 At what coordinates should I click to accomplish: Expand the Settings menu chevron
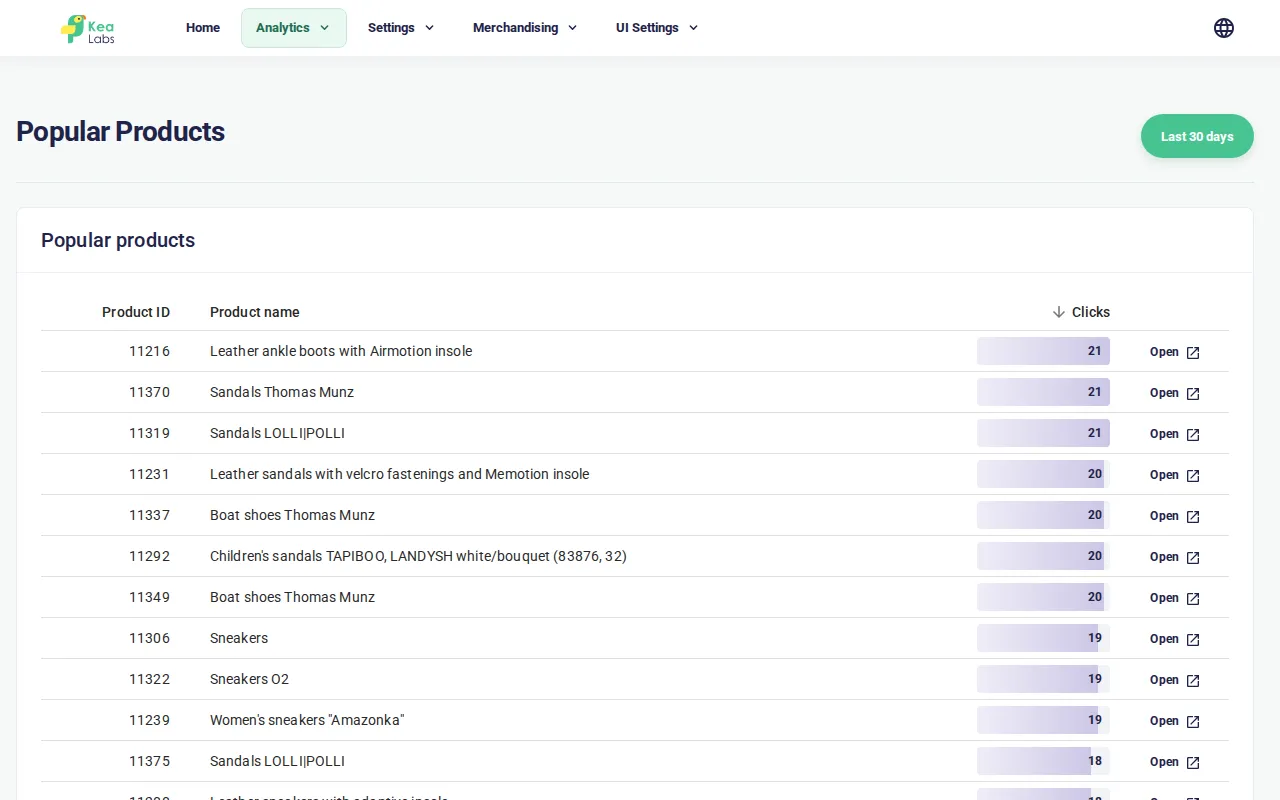(429, 28)
